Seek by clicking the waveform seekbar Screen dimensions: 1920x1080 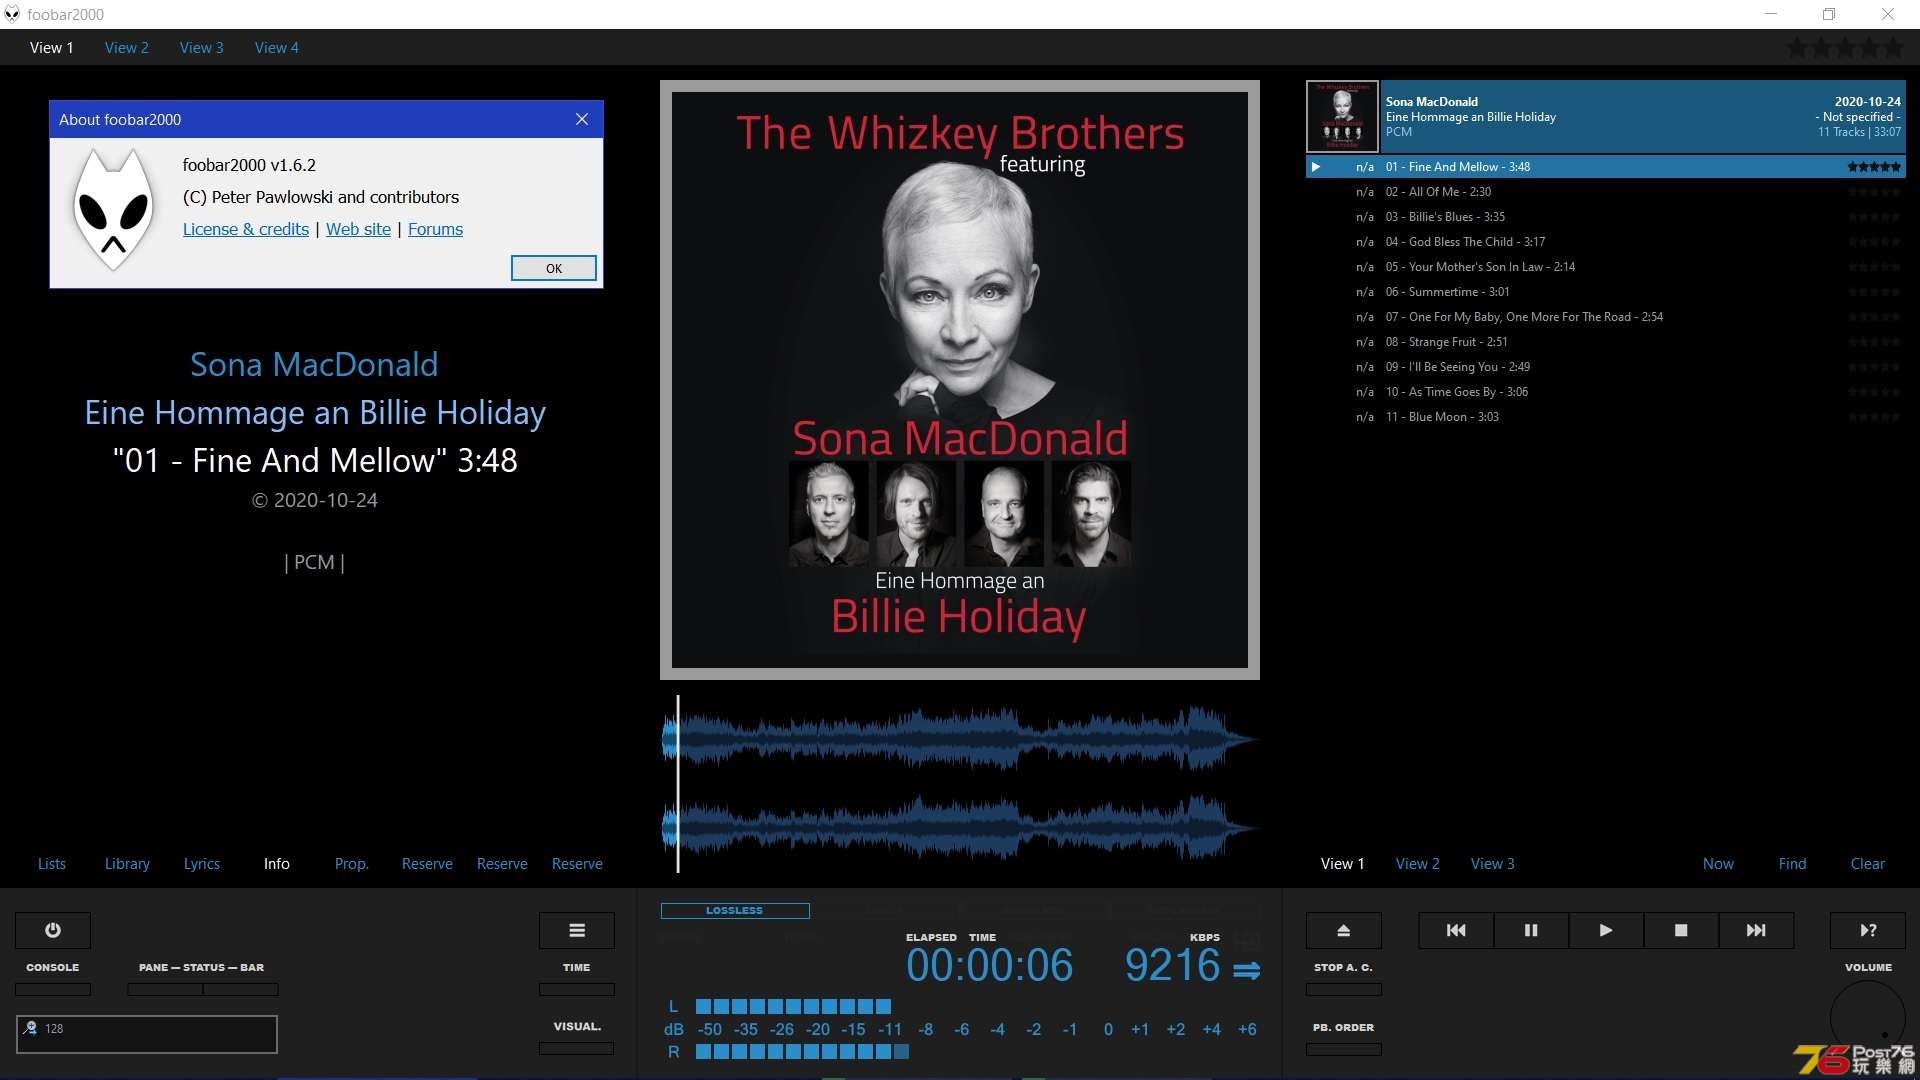coord(960,784)
